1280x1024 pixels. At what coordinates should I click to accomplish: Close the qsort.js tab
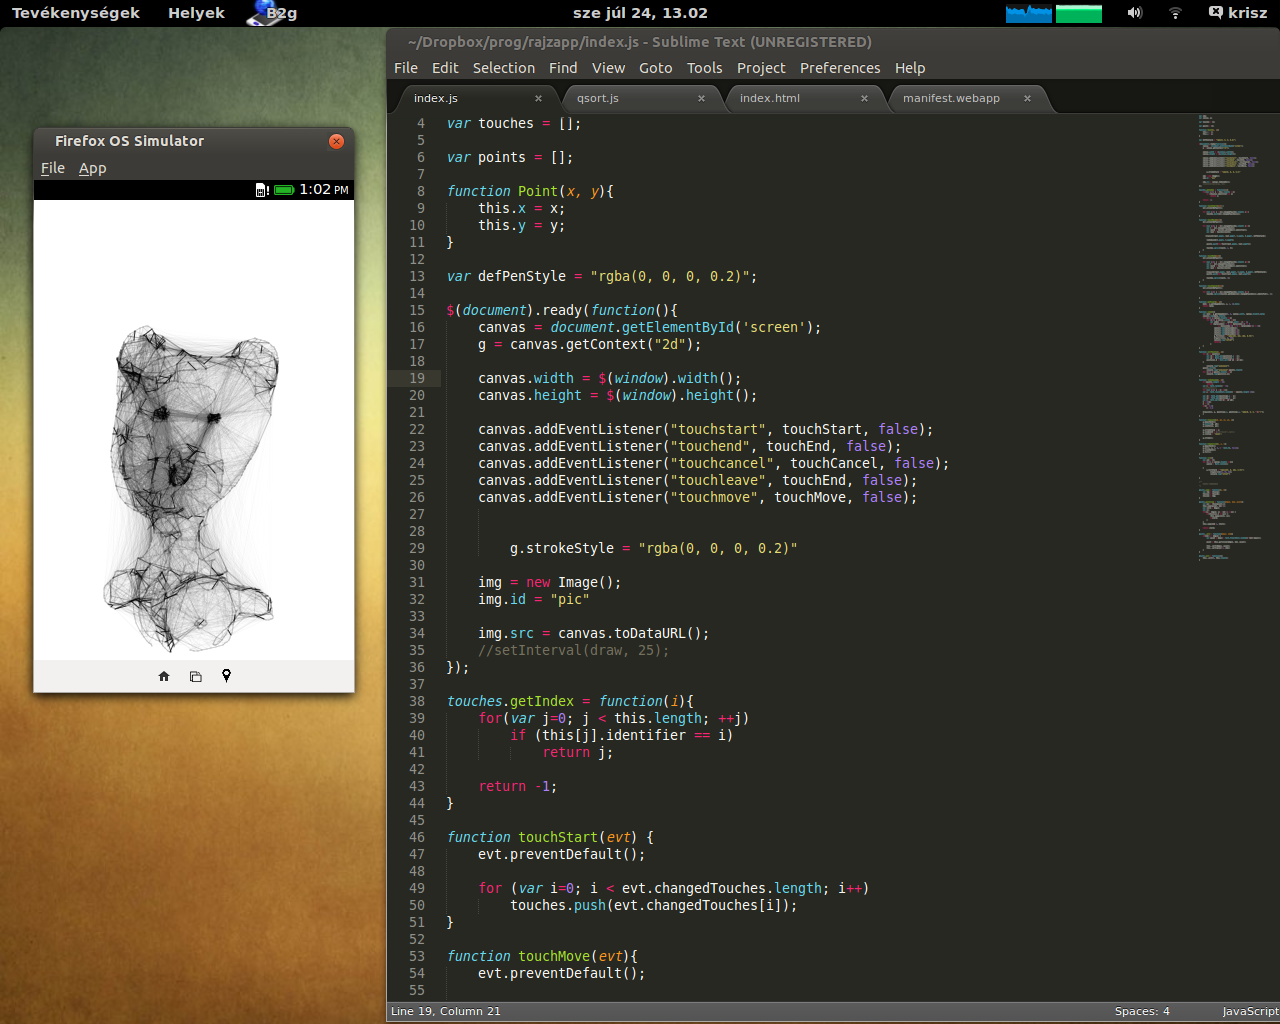pos(701,98)
